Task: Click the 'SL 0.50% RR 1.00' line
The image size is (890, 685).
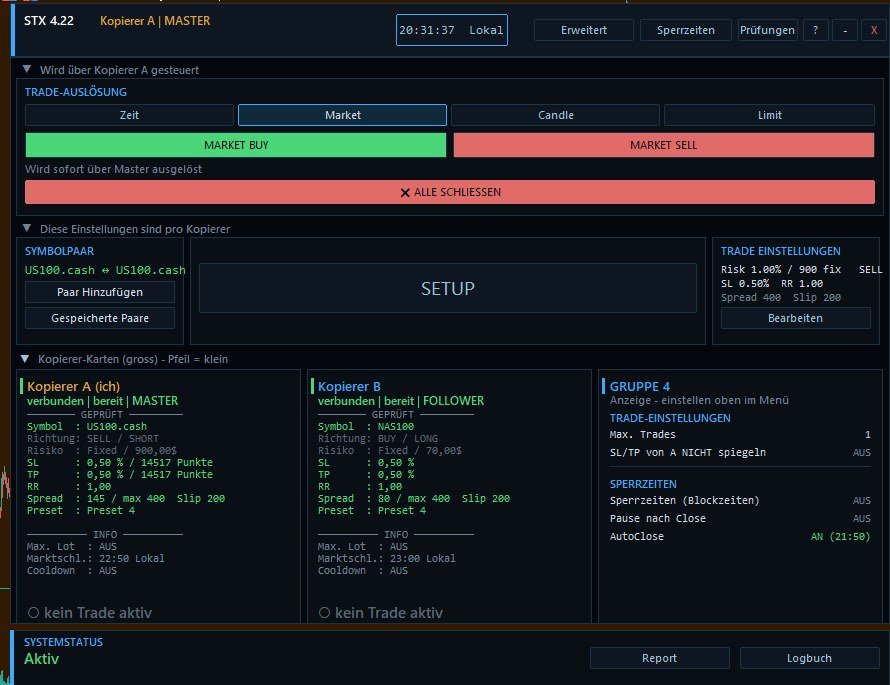Action: tap(772, 283)
